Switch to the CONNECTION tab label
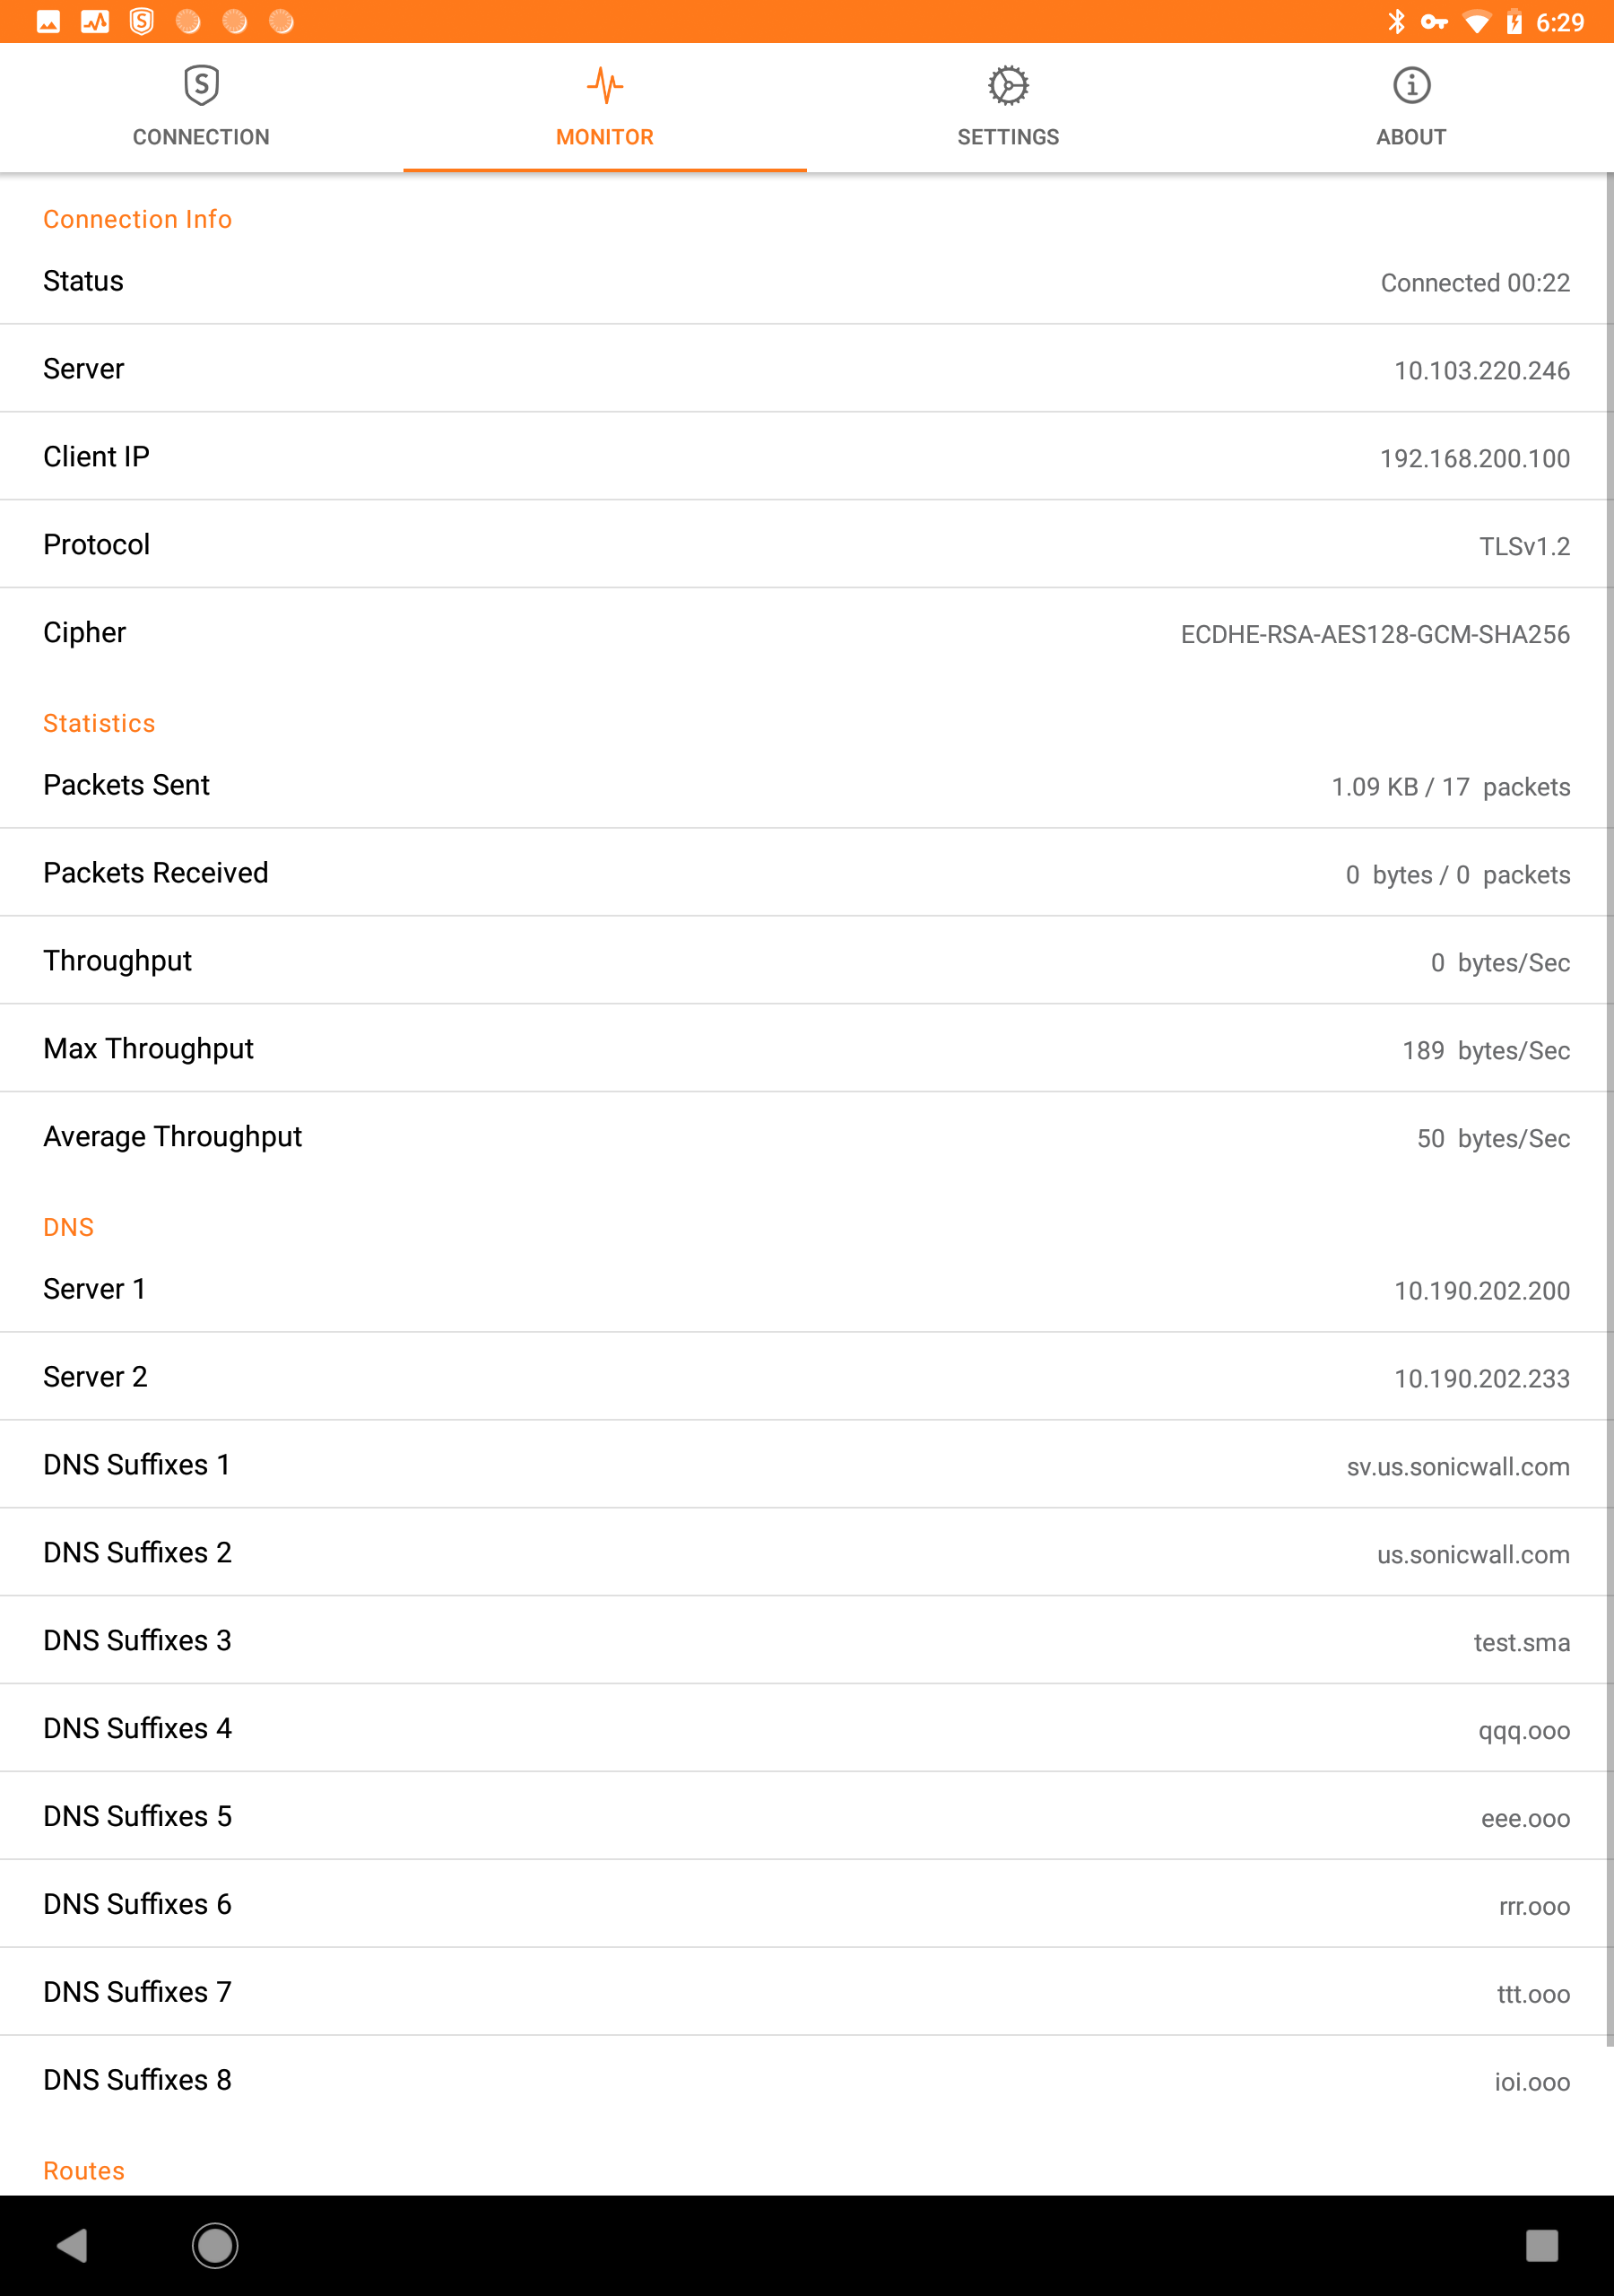This screenshot has width=1614, height=2296. (x=201, y=137)
